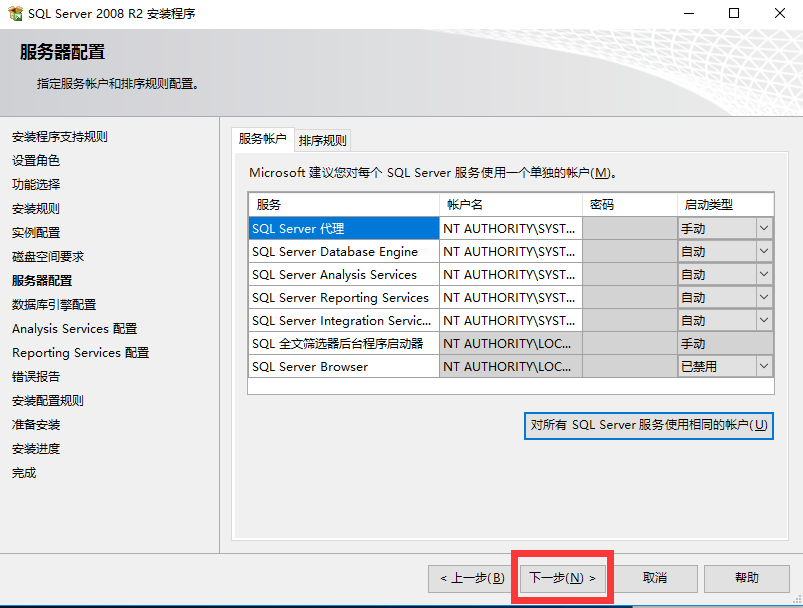
Task: Open 帮助 for this page
Action: click(x=747, y=578)
